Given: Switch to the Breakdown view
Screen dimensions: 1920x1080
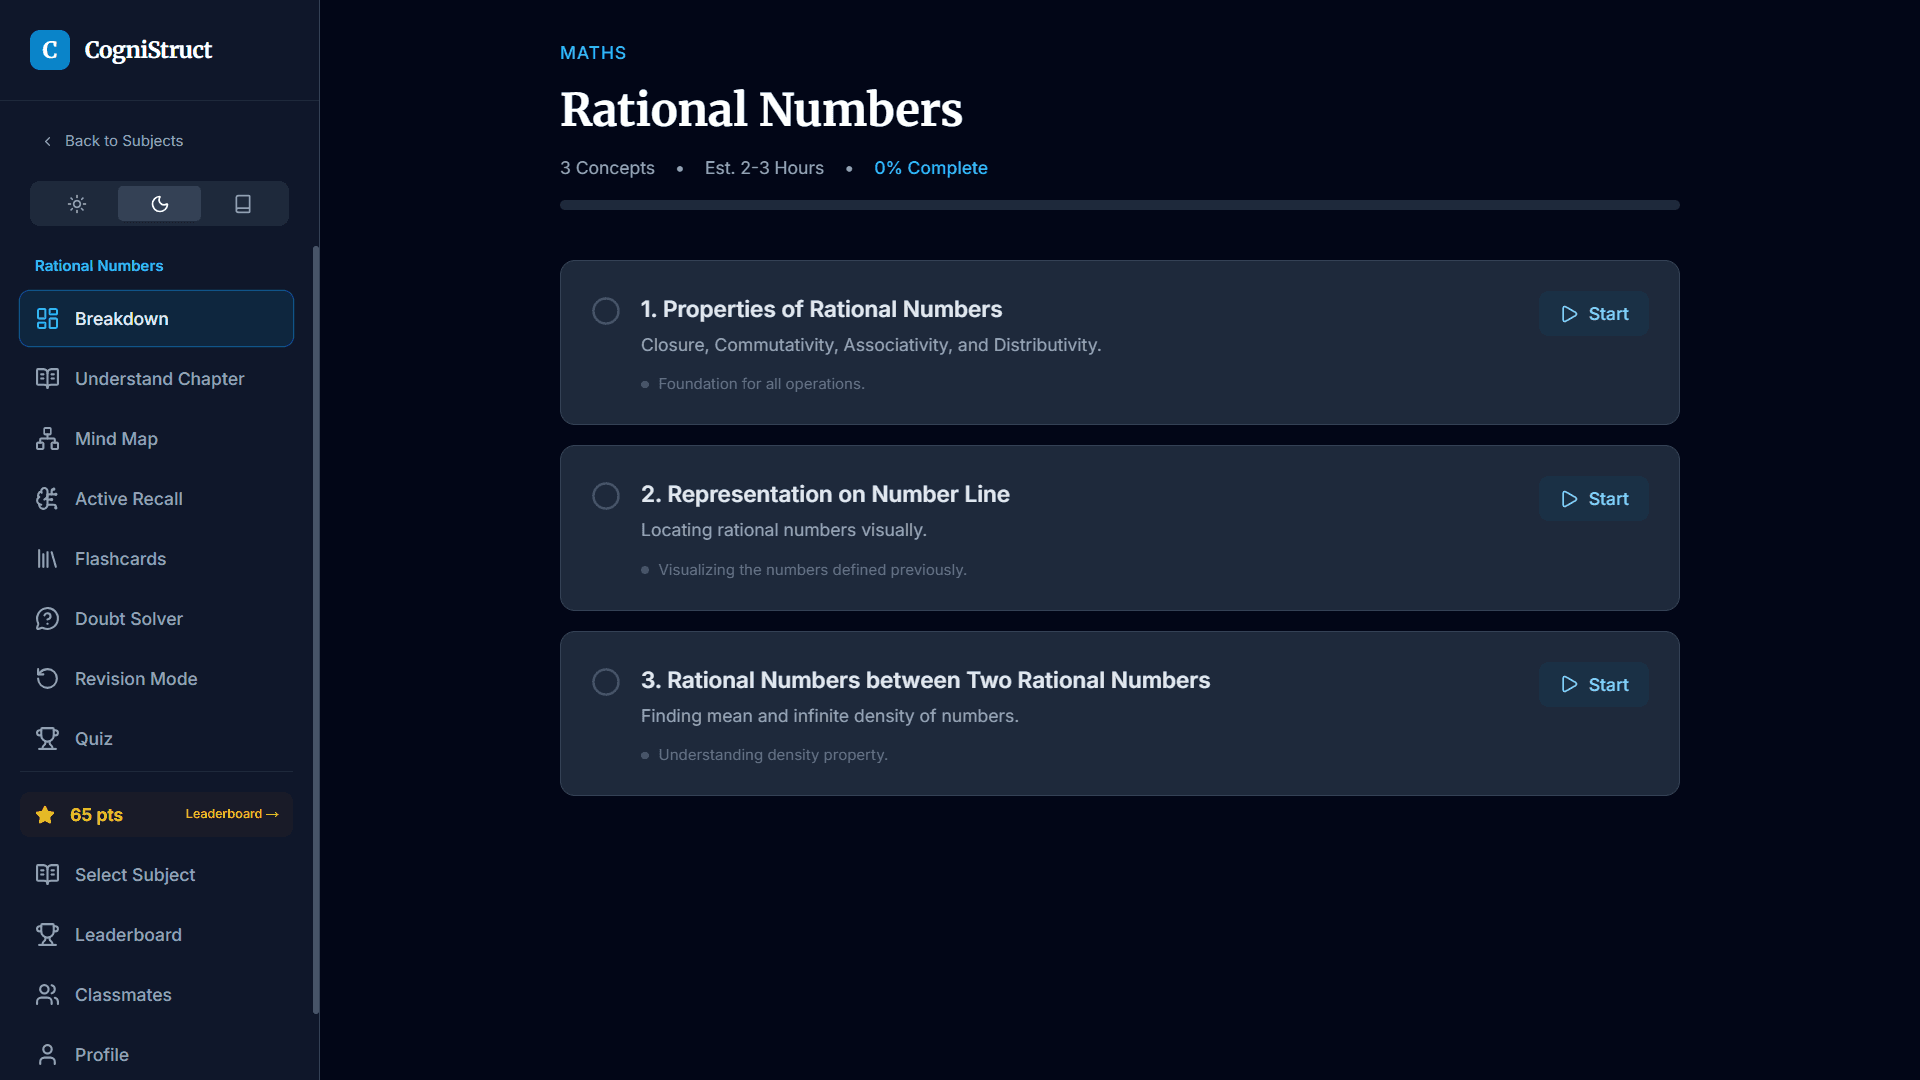Looking at the screenshot, I should [121, 318].
